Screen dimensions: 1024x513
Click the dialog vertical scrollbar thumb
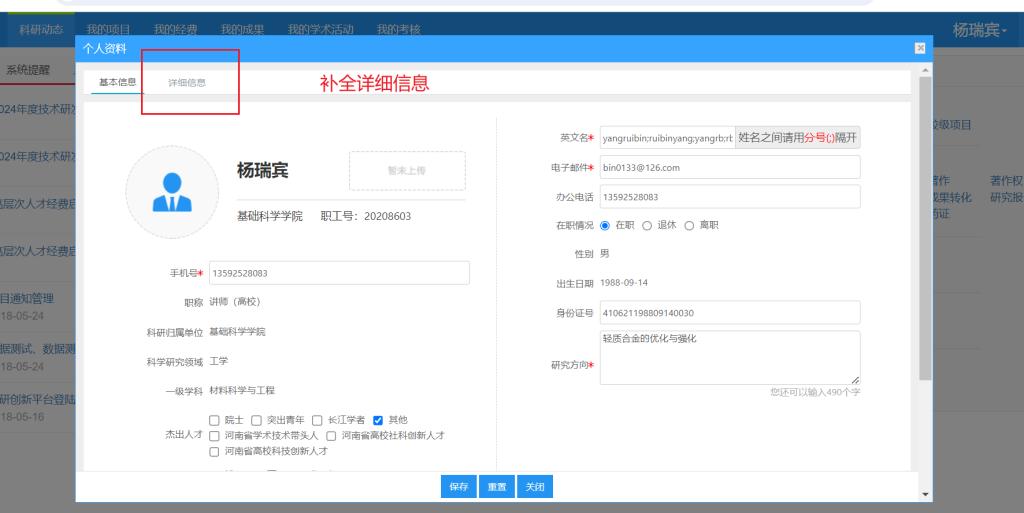(x=925, y=228)
